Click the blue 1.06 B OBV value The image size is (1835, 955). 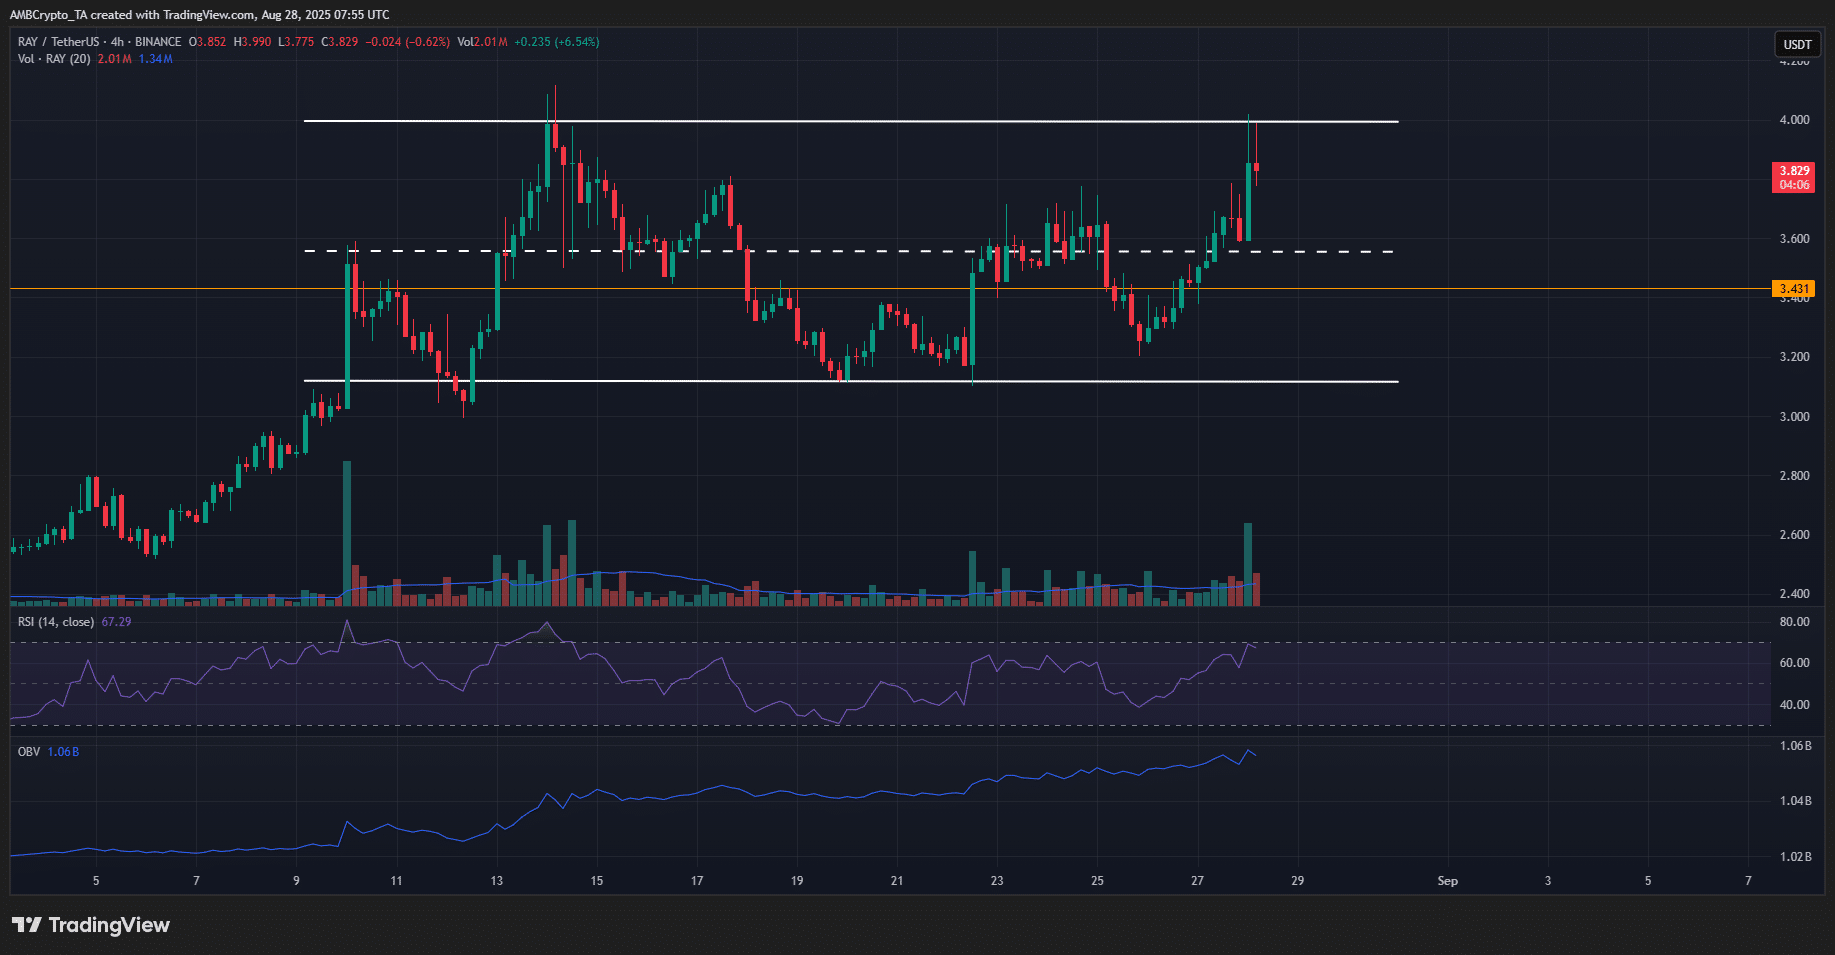[63, 751]
